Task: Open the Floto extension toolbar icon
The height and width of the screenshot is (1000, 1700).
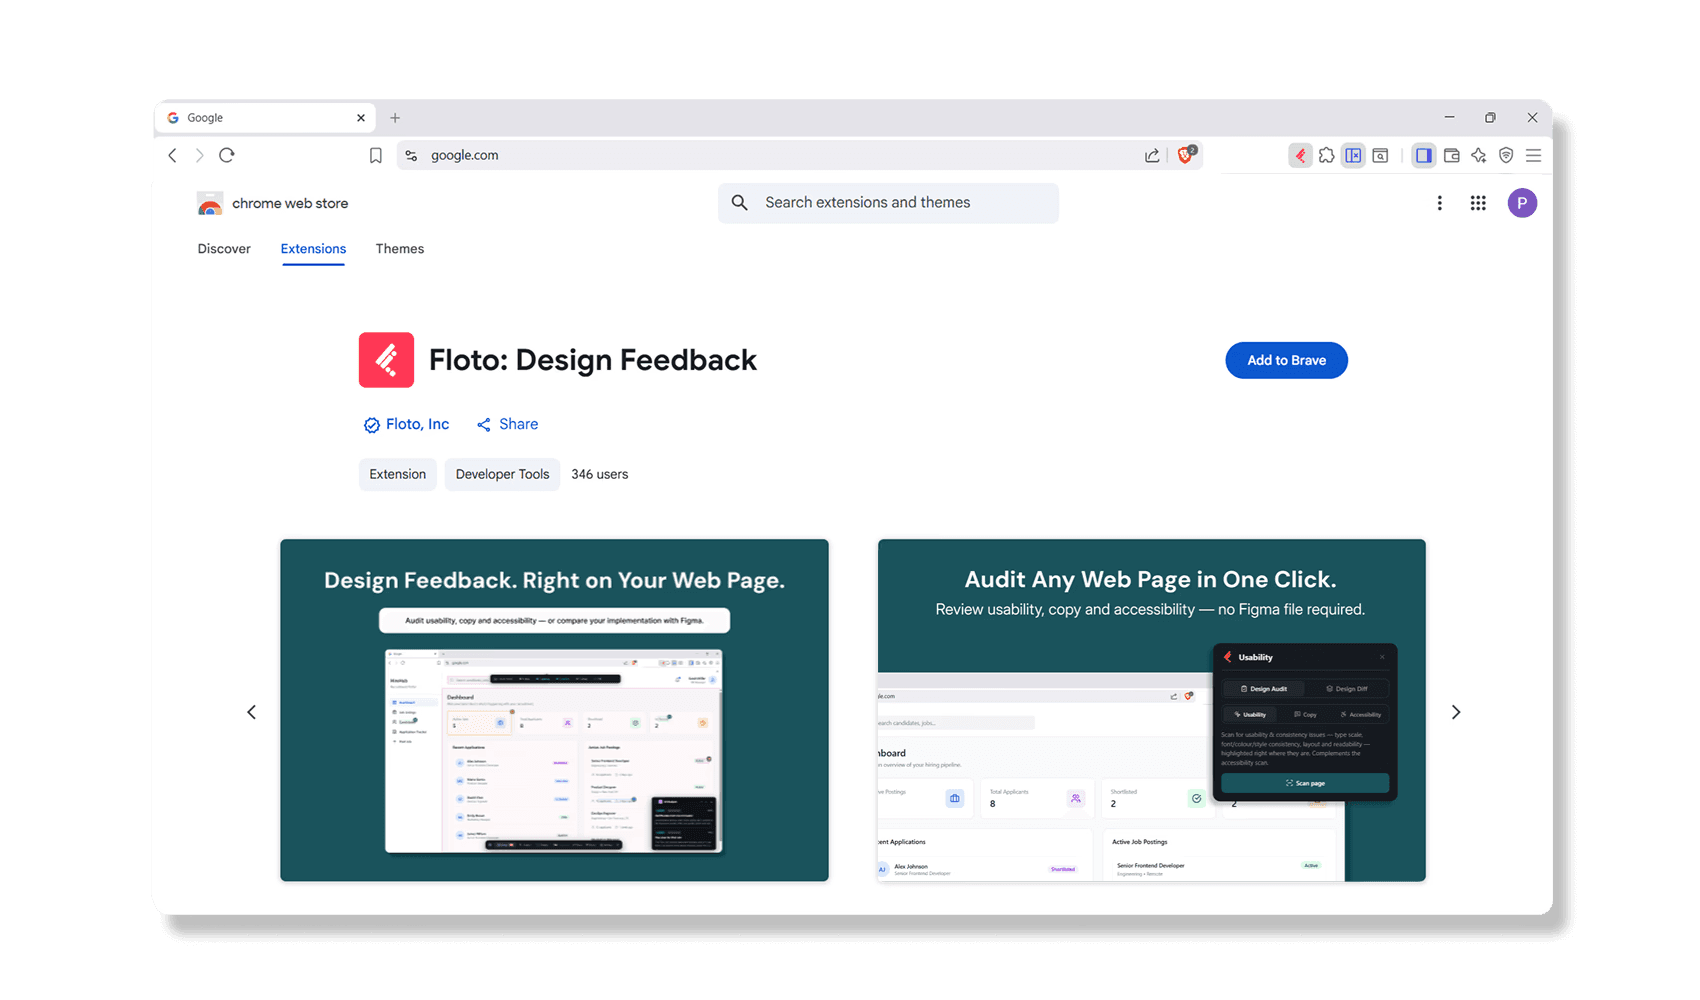Action: (1300, 155)
